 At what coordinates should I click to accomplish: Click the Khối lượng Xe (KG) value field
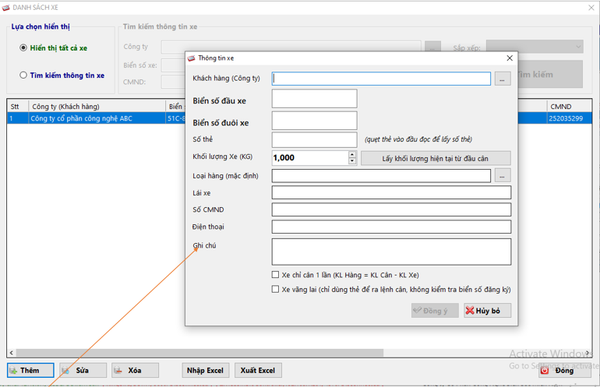coord(310,158)
